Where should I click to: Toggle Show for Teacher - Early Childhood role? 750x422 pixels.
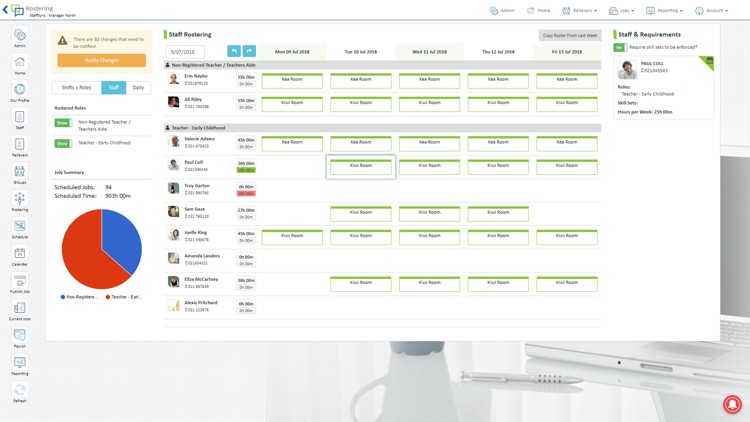pos(63,143)
